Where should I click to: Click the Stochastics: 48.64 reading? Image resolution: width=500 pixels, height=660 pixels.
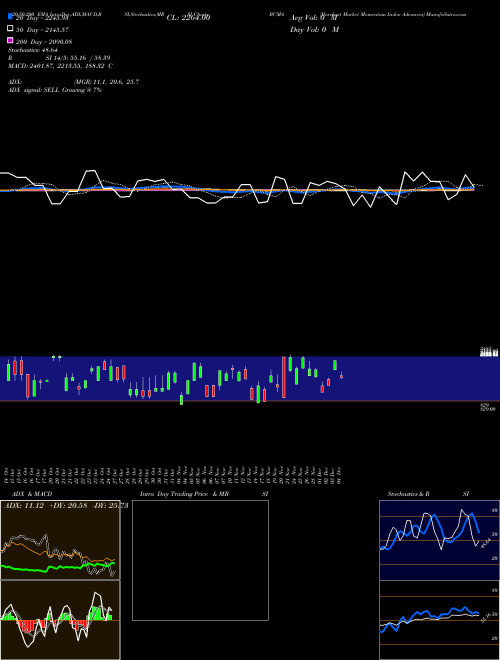click(x=32, y=50)
